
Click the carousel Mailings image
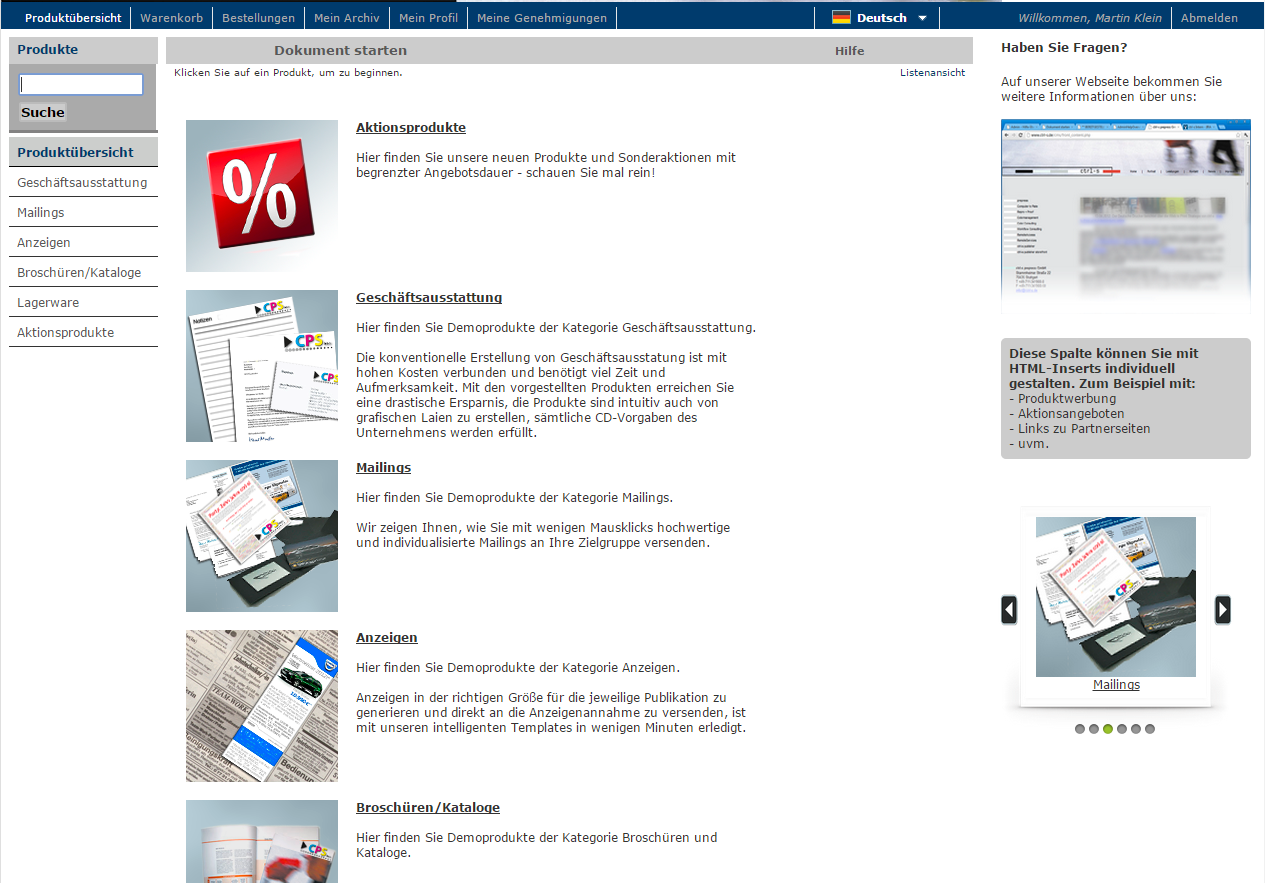[x=1116, y=597]
